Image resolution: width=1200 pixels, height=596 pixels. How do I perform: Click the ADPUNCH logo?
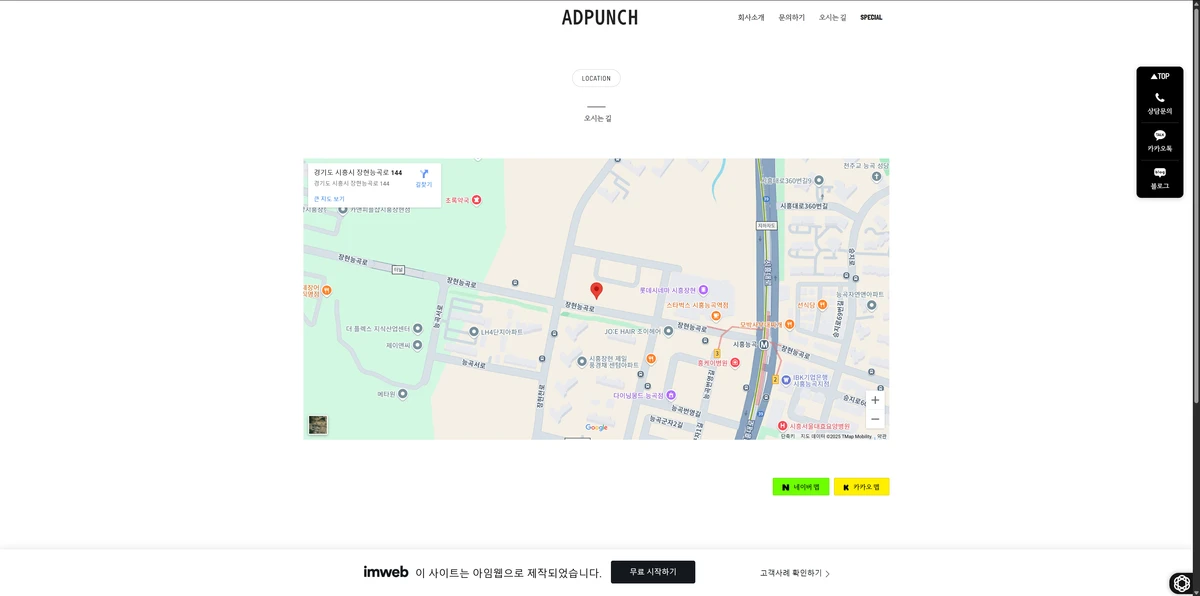coord(600,17)
